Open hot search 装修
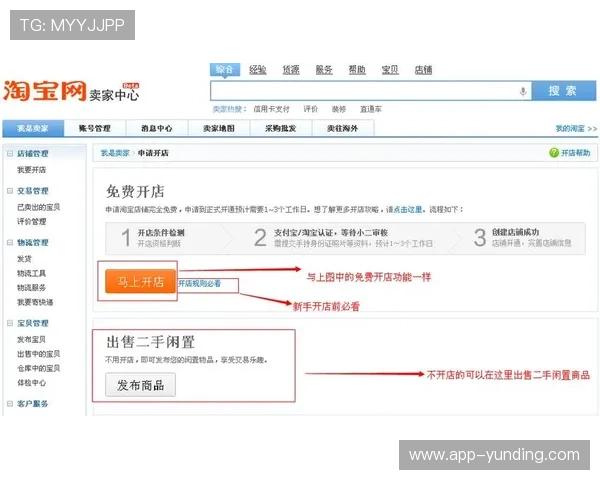 coord(339,109)
